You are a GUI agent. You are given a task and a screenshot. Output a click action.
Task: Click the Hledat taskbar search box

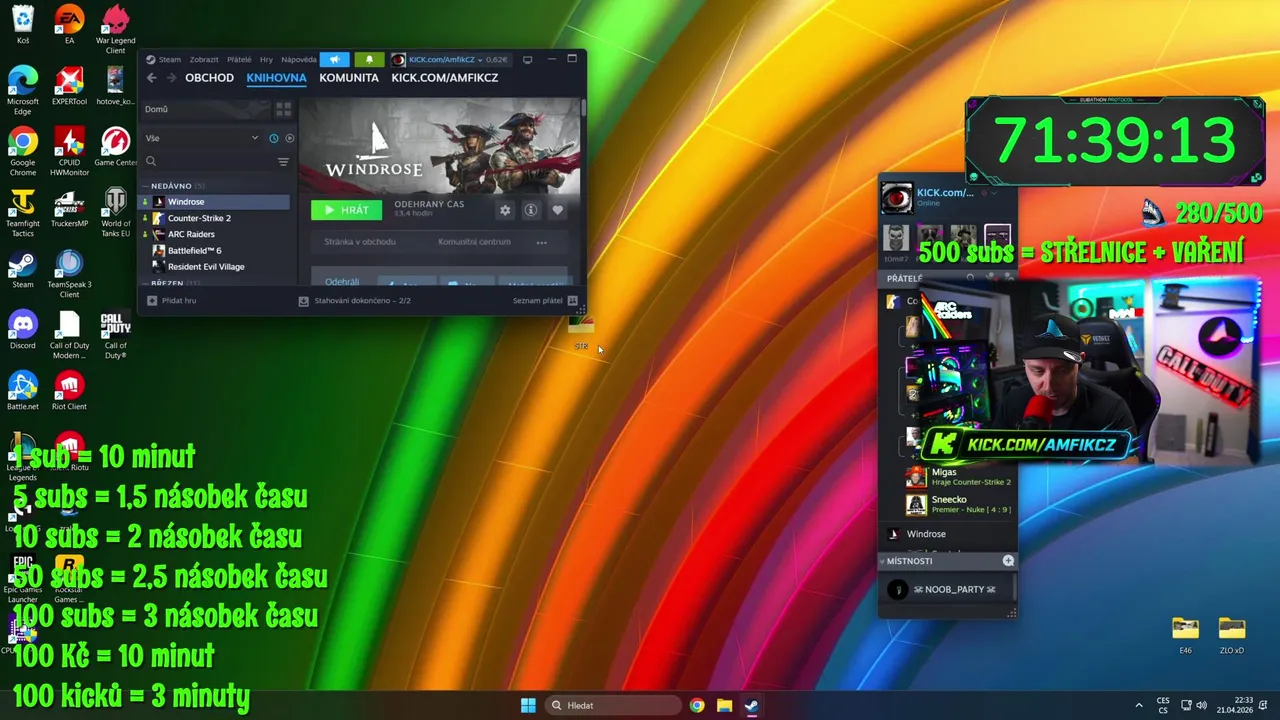coord(612,705)
